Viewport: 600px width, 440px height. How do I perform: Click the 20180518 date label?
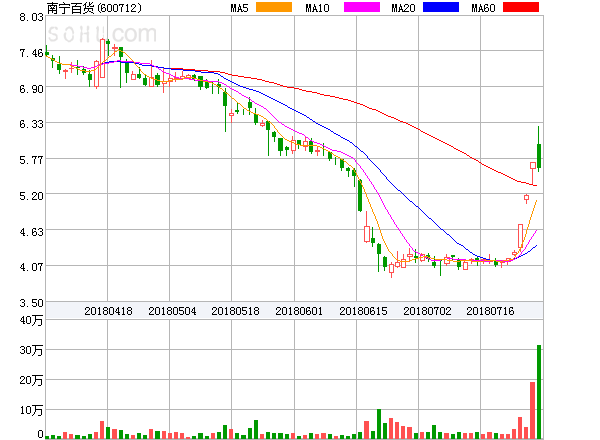[235, 311]
